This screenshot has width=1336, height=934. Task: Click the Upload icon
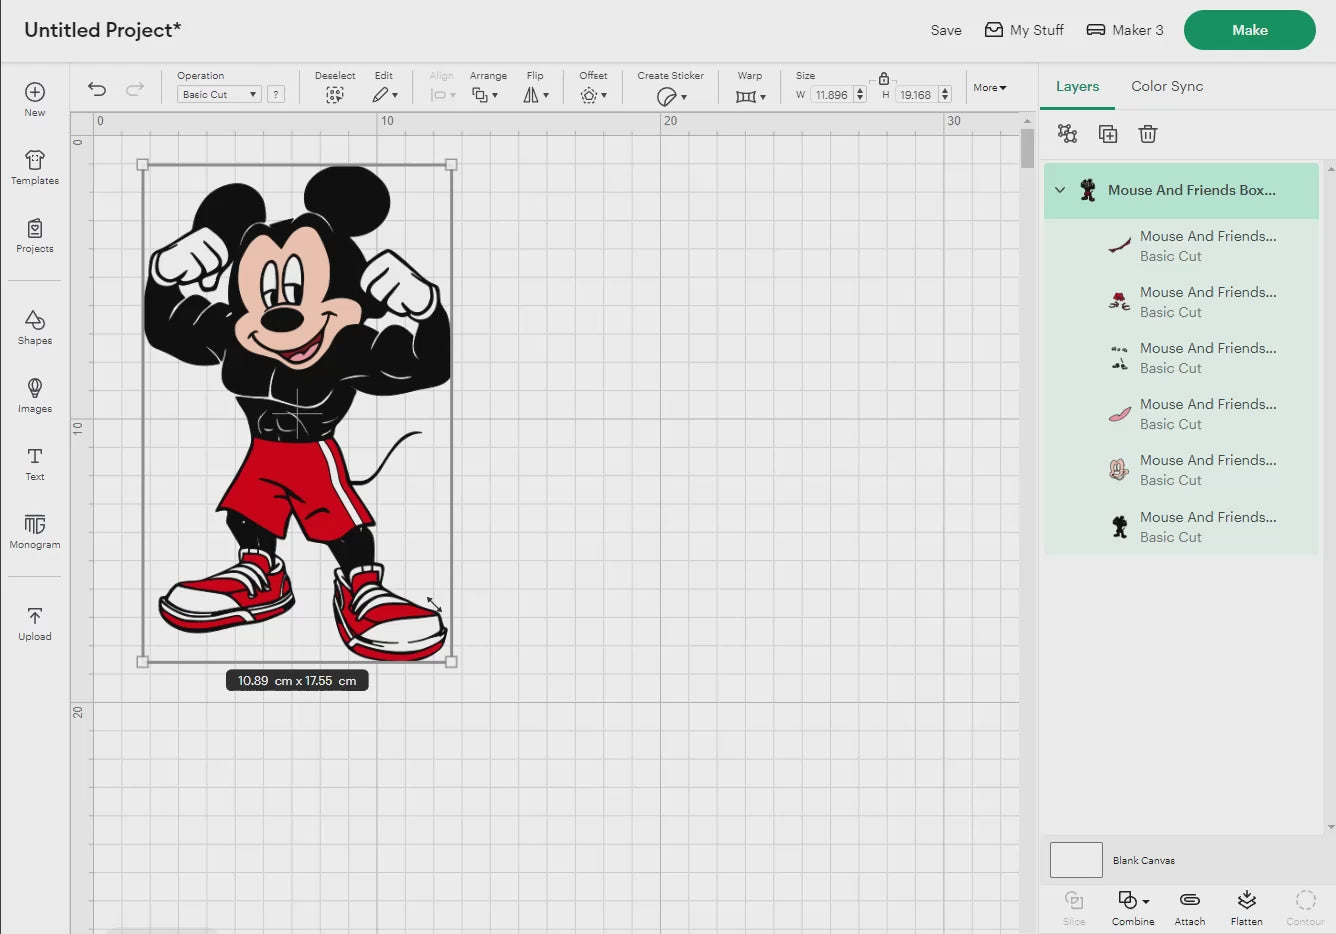tap(35, 616)
